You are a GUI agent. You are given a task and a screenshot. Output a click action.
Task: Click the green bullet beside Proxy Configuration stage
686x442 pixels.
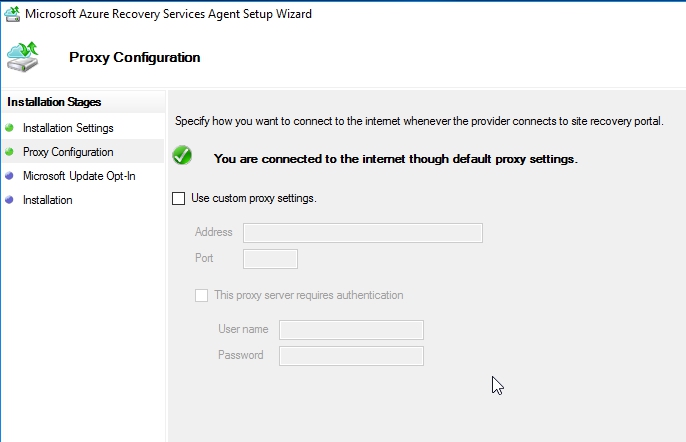tap(10, 152)
